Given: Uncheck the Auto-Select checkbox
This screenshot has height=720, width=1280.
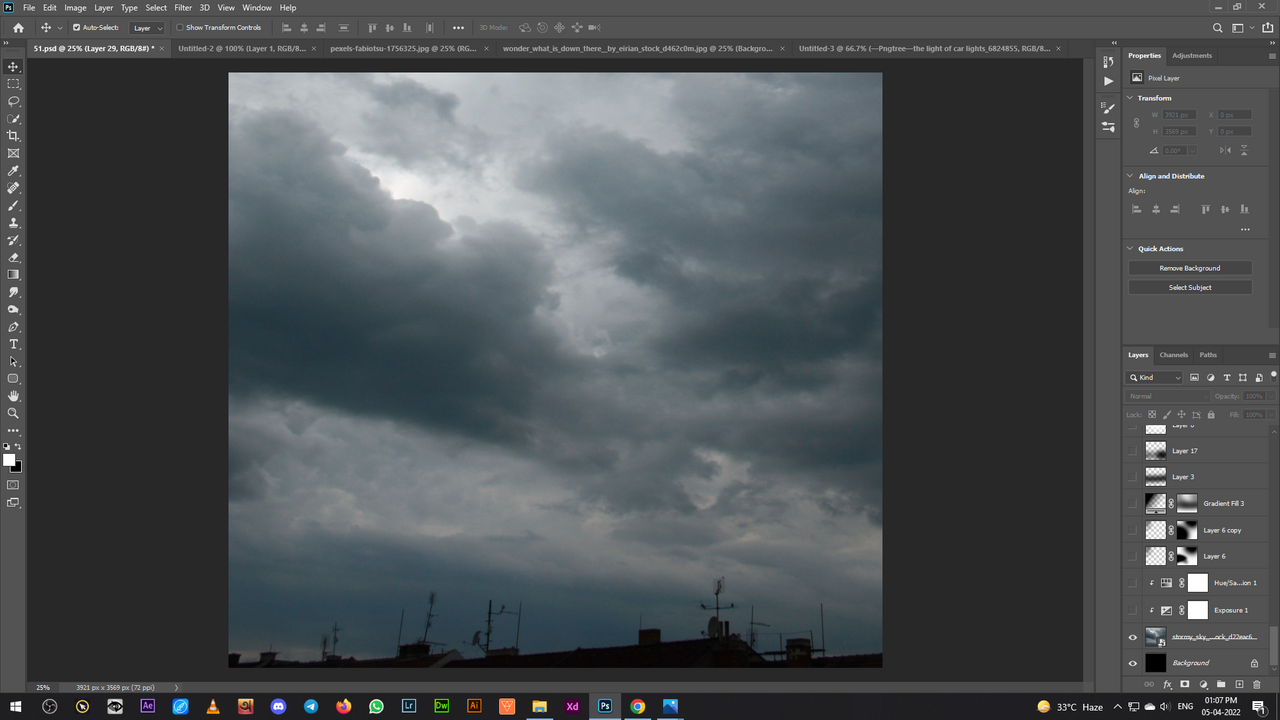Looking at the screenshot, I should (77, 28).
